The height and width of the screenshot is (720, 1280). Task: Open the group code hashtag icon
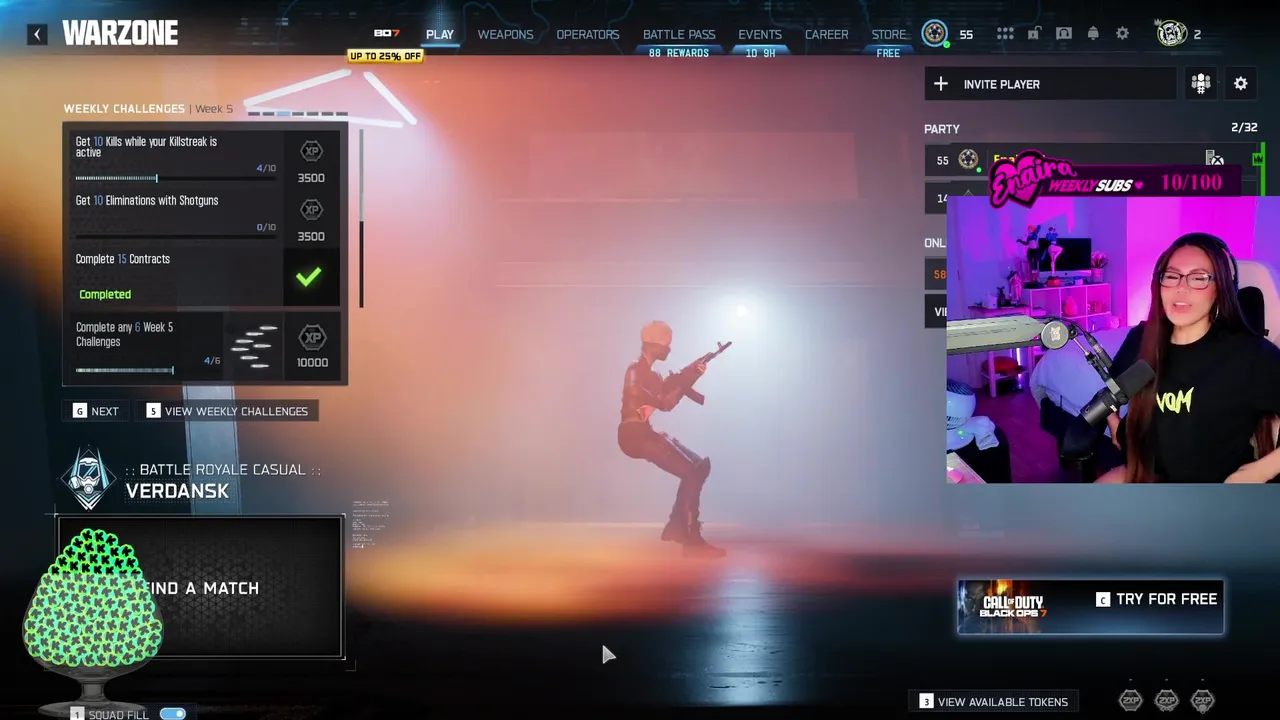(1201, 84)
